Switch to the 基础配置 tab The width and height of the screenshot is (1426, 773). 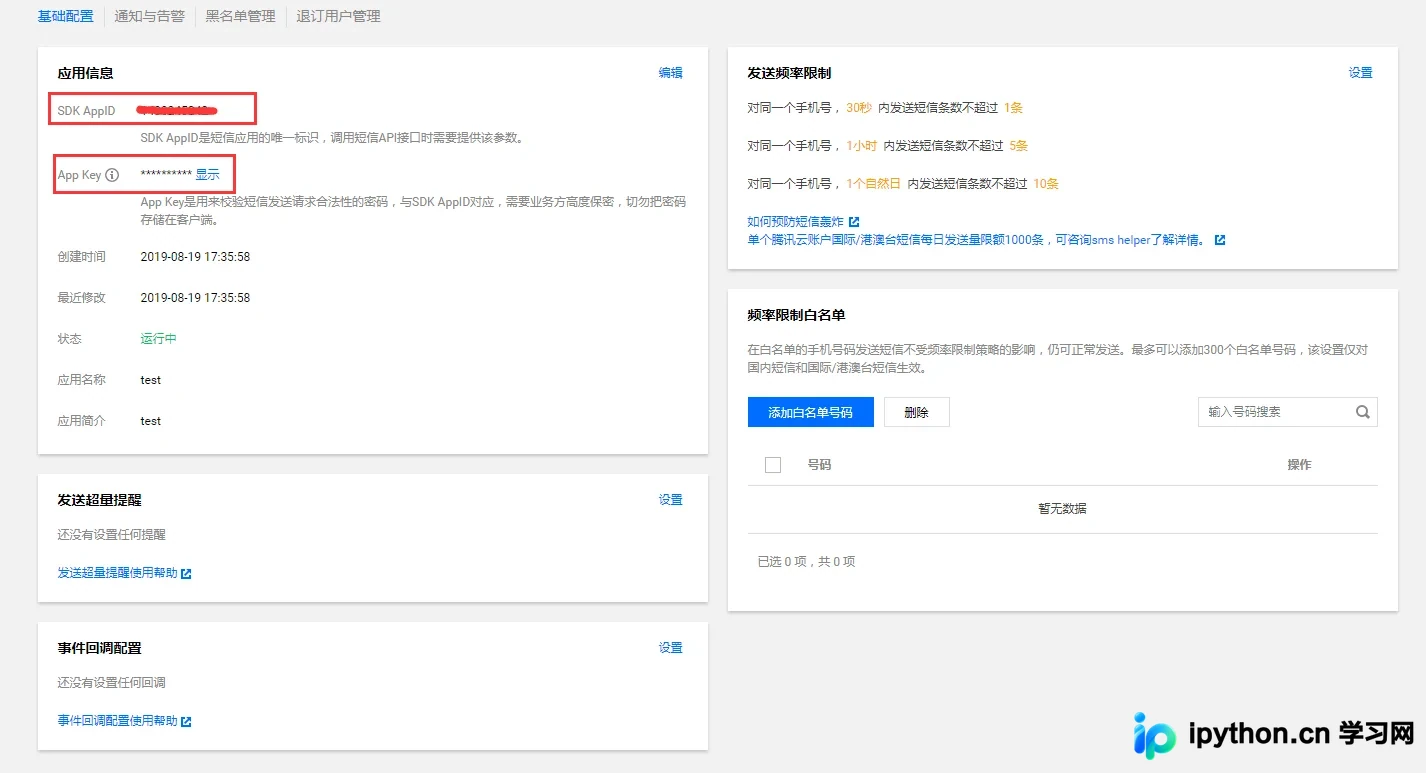(x=66, y=16)
